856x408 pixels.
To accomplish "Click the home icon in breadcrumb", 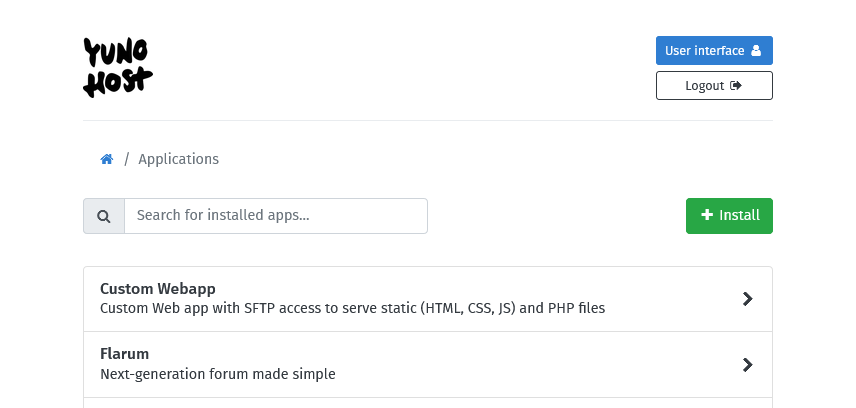I will (x=107, y=159).
